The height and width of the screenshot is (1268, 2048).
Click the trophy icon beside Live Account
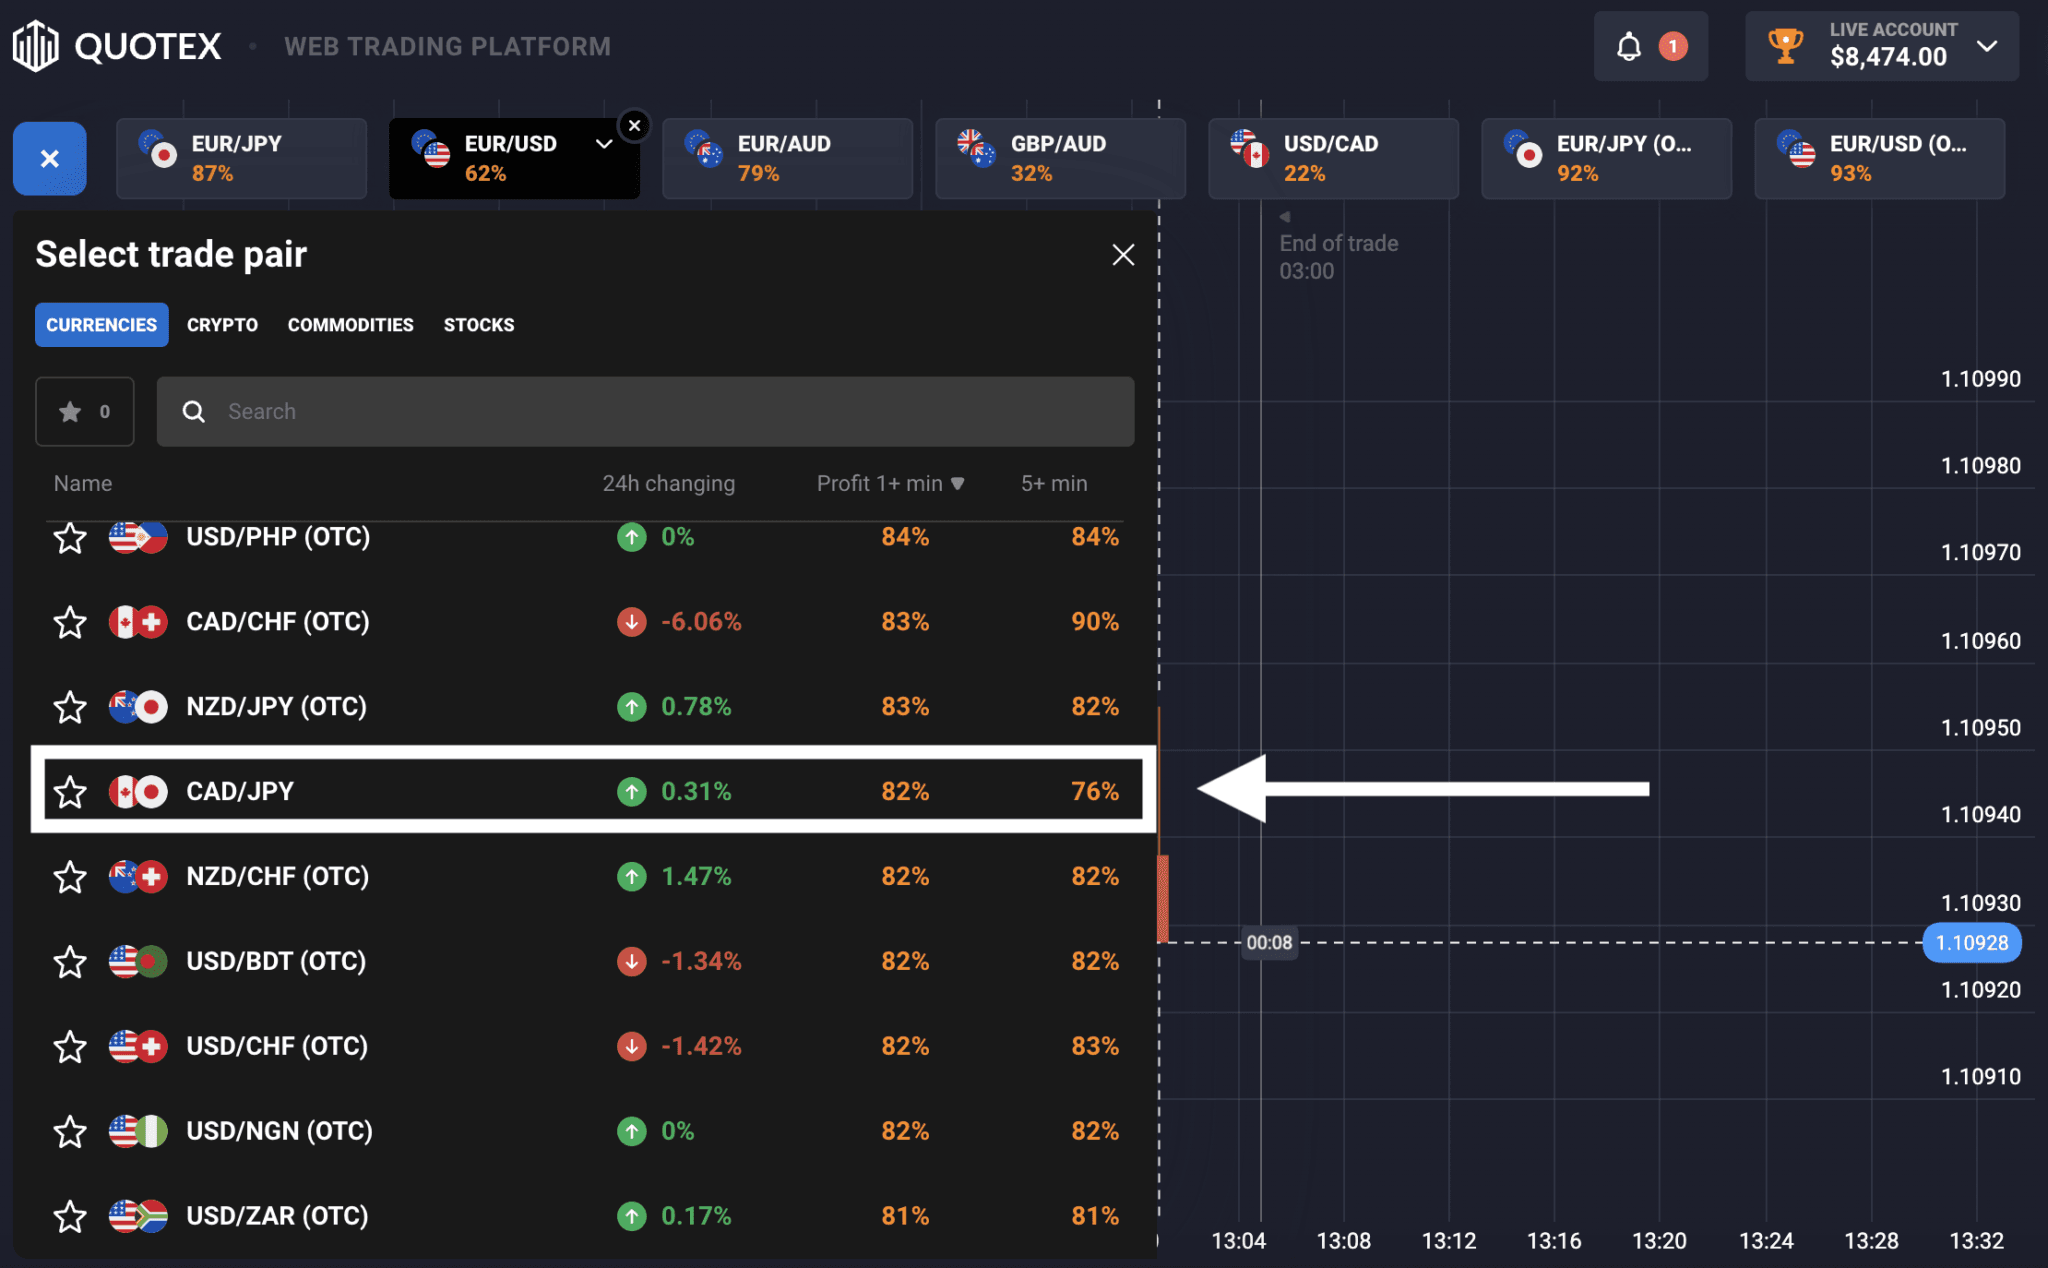(x=1785, y=46)
